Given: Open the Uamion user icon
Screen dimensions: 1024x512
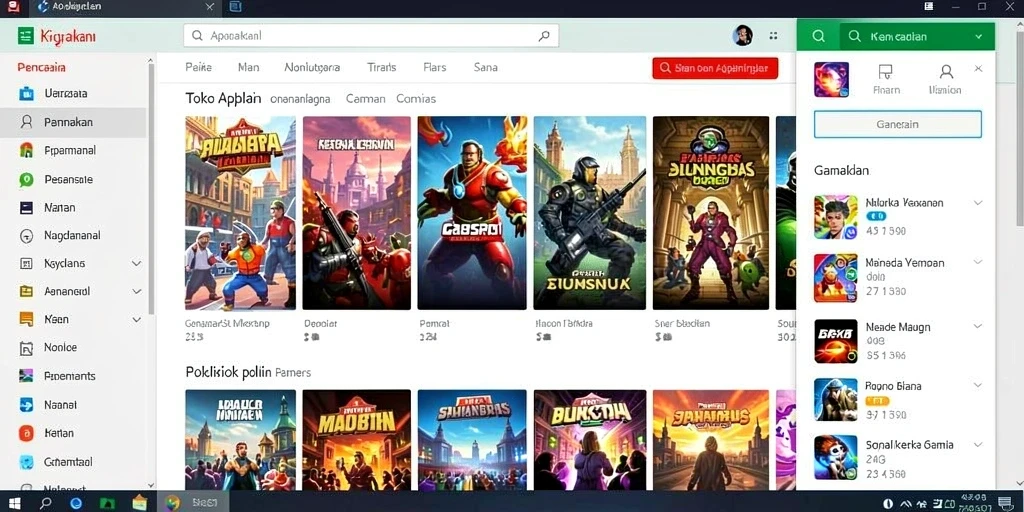Looking at the screenshot, I should pos(946,72).
